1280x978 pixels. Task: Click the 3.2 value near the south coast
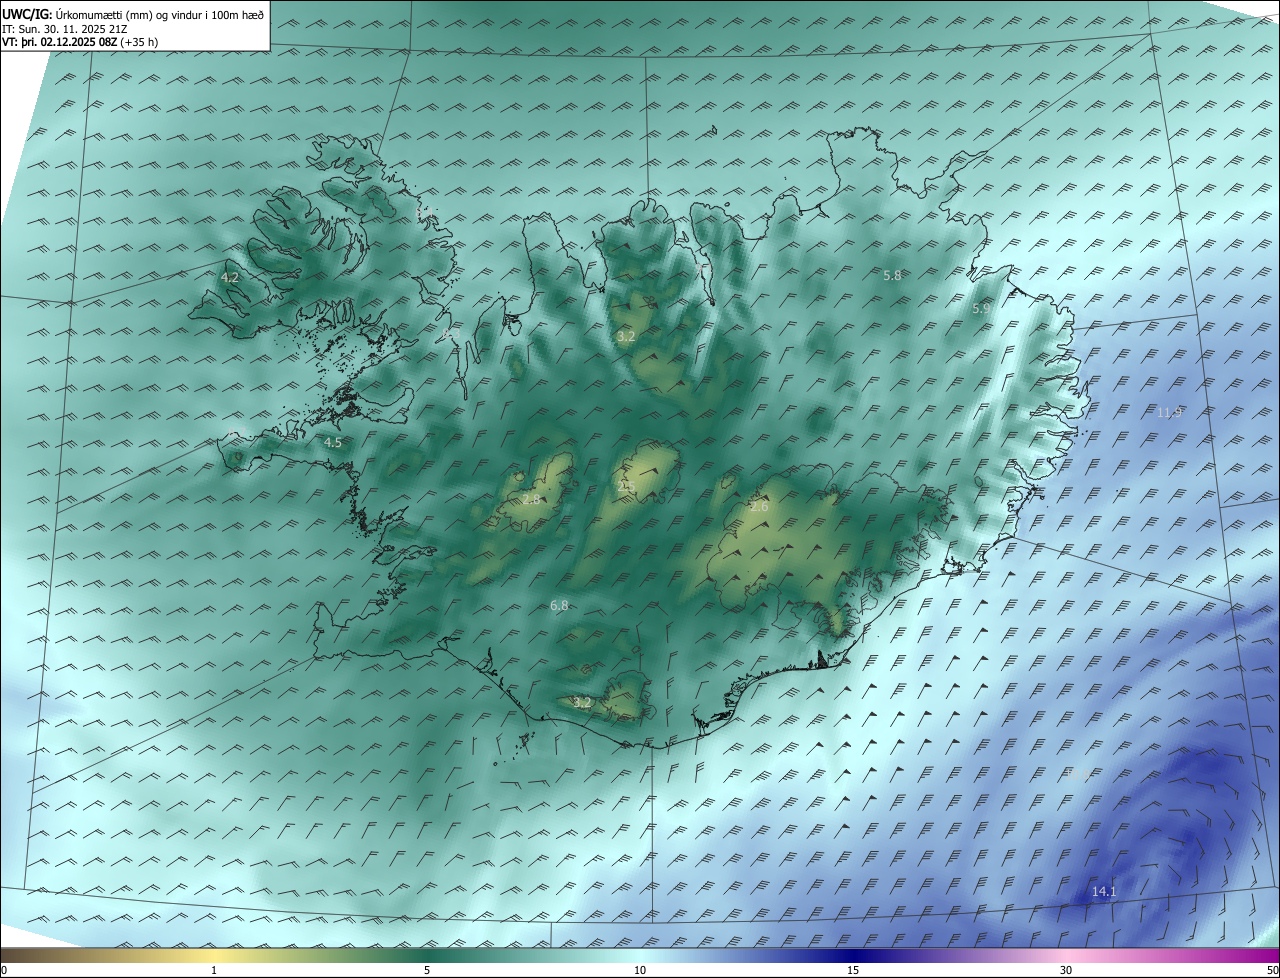tap(583, 703)
